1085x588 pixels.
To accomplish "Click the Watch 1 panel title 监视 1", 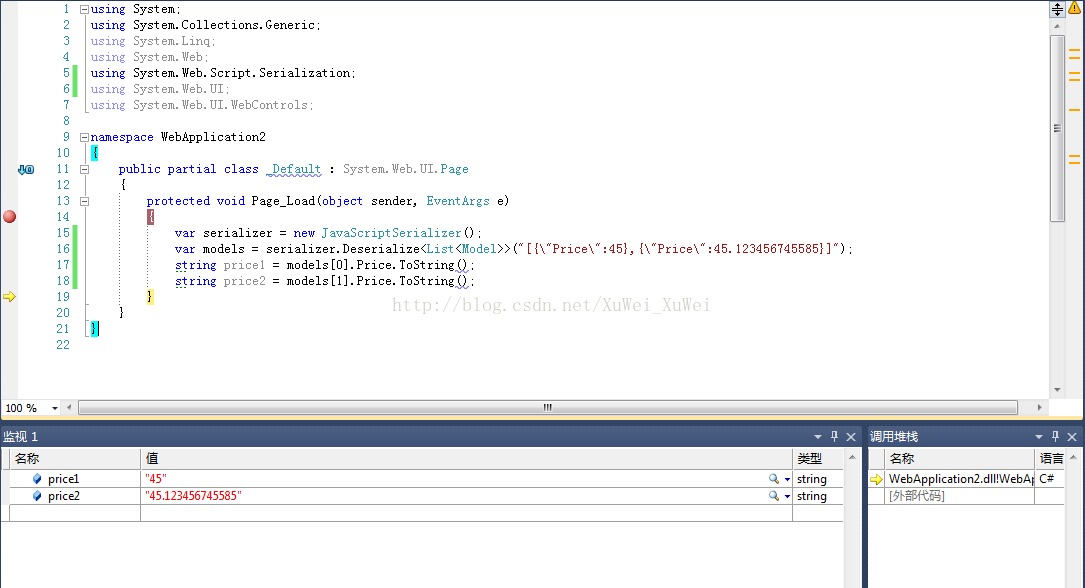I will click(21, 437).
